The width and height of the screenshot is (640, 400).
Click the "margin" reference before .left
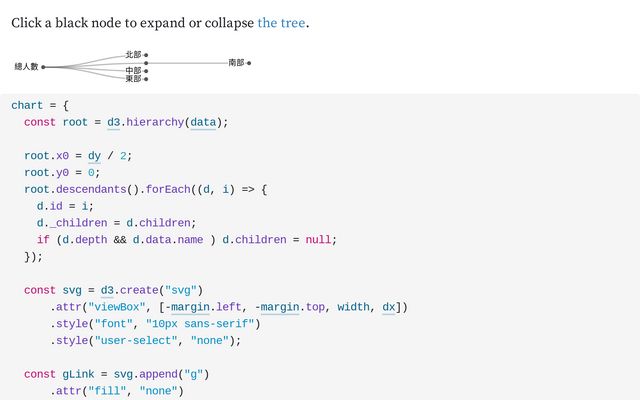[x=190, y=307]
